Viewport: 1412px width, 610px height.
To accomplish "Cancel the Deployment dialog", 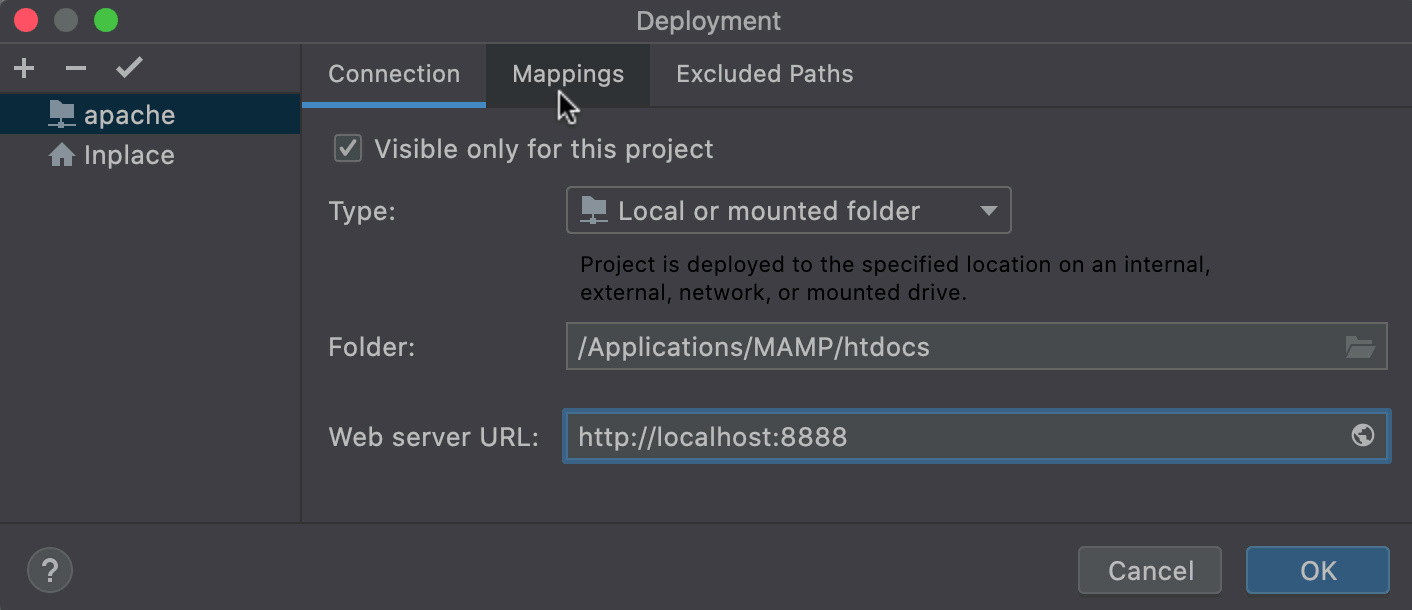I will pyautogui.click(x=1150, y=571).
